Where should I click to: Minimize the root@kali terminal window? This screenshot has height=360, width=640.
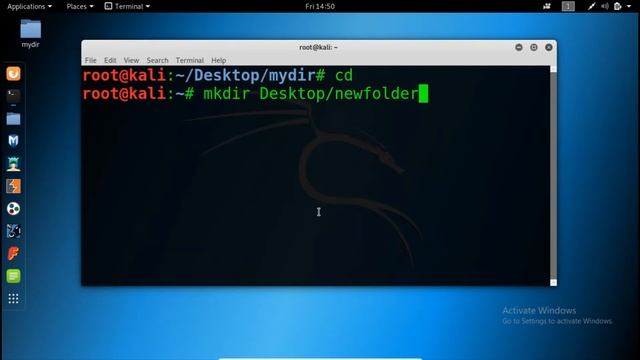point(519,47)
